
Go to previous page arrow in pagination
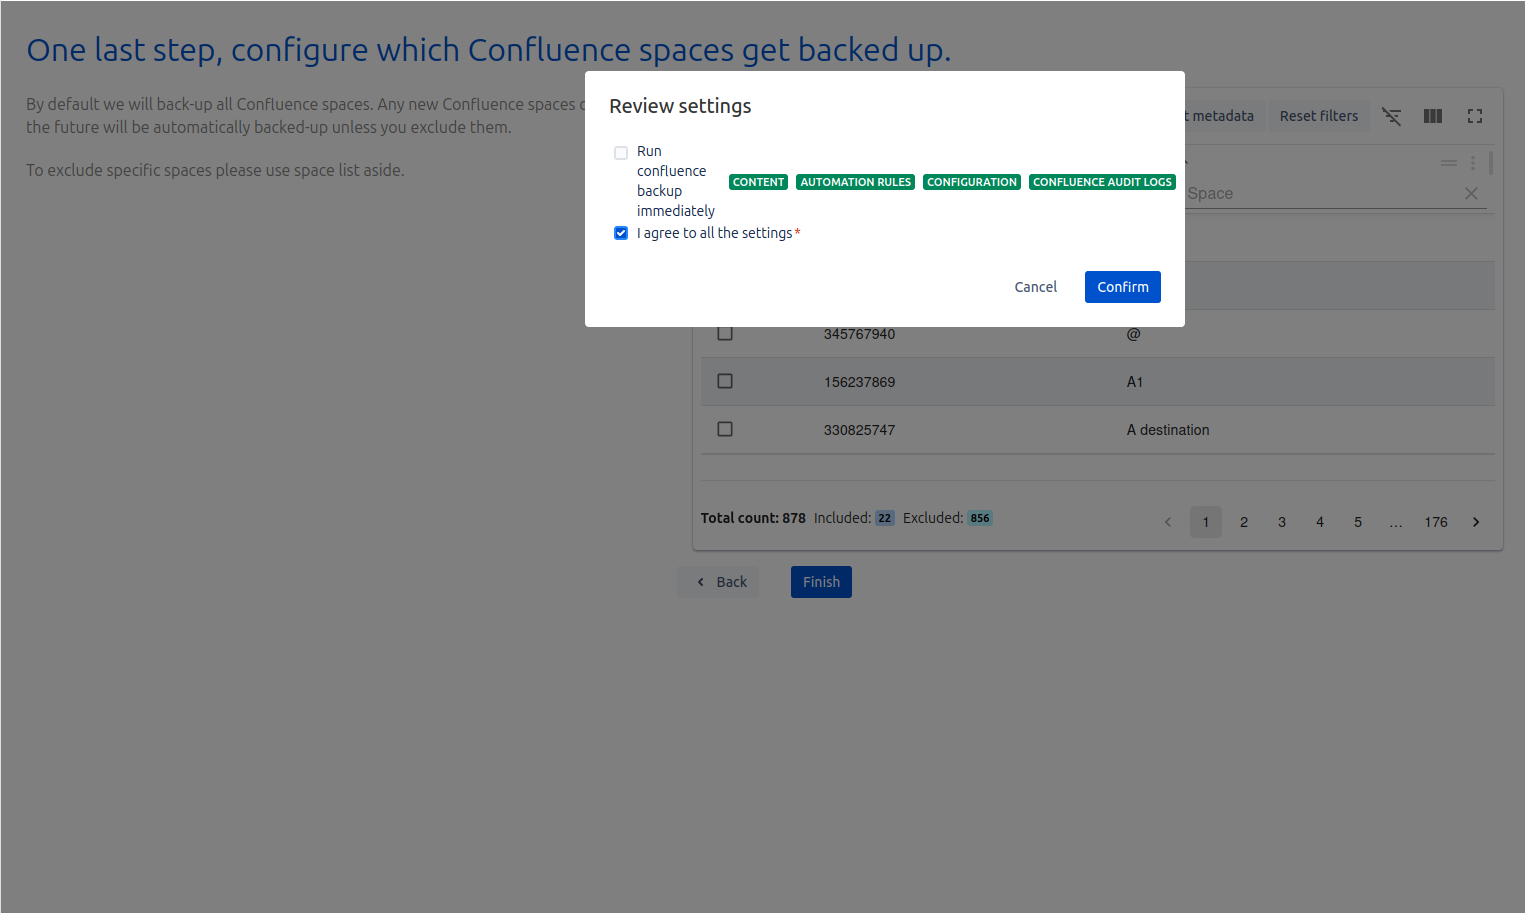click(1168, 522)
